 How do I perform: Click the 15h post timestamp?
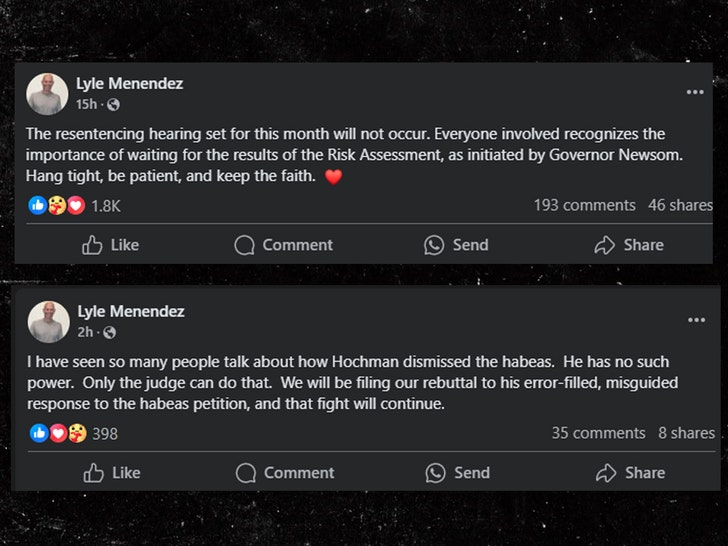click(87, 104)
